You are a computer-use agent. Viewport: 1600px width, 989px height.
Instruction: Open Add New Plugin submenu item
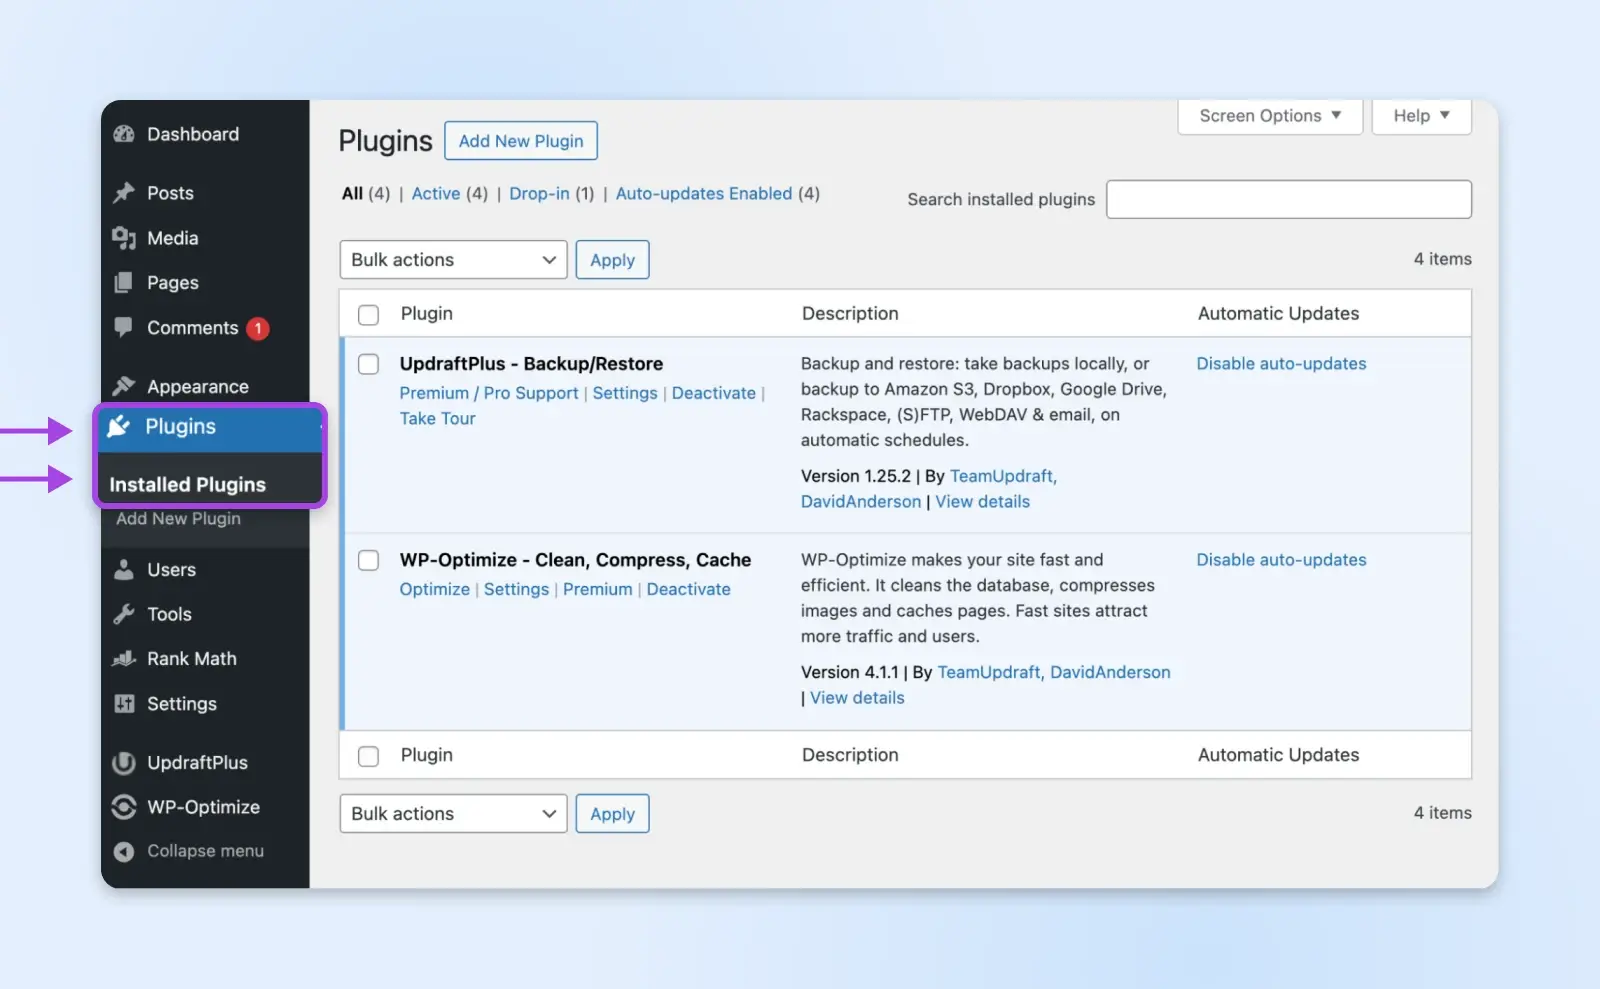(x=178, y=518)
